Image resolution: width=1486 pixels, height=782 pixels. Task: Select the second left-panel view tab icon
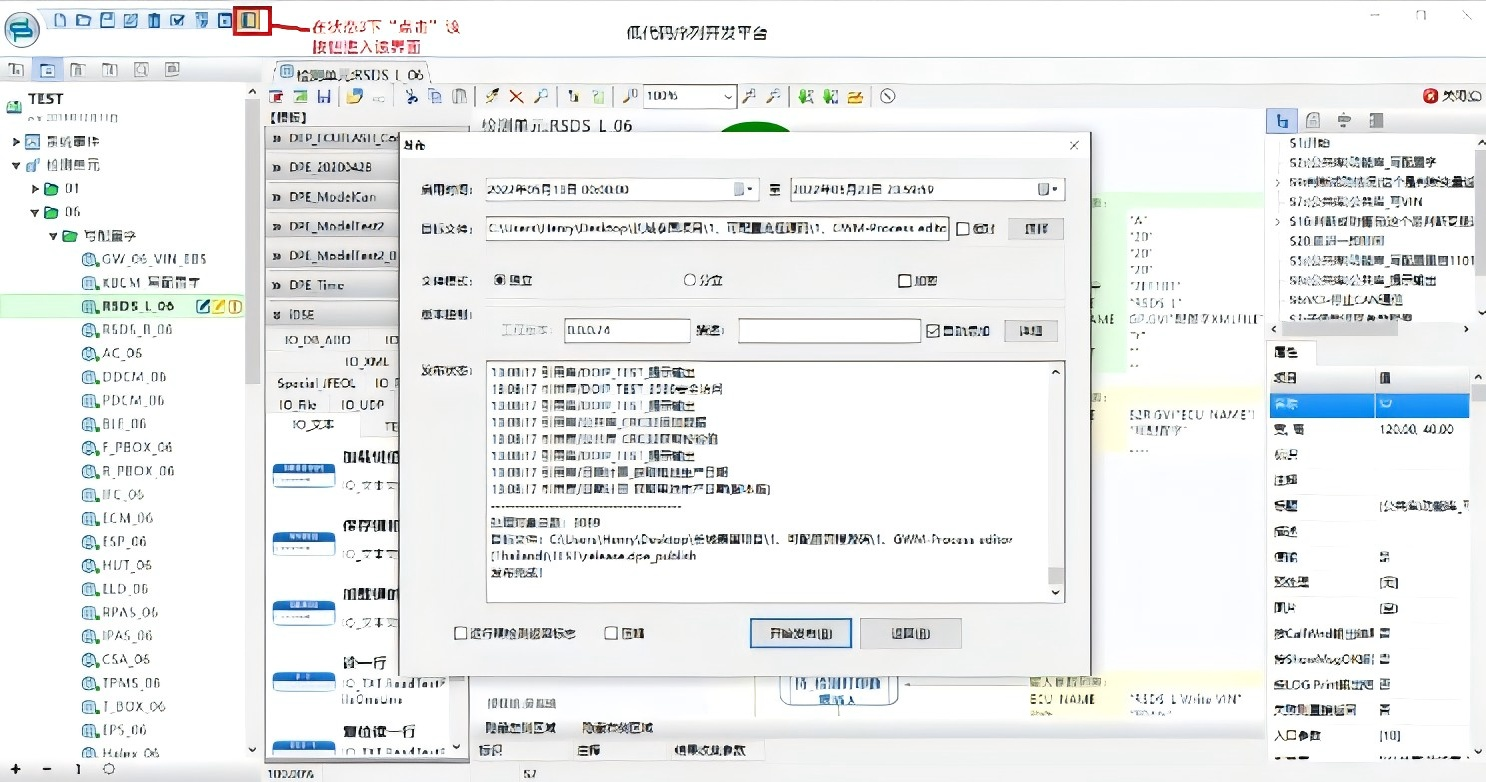[x=47, y=70]
